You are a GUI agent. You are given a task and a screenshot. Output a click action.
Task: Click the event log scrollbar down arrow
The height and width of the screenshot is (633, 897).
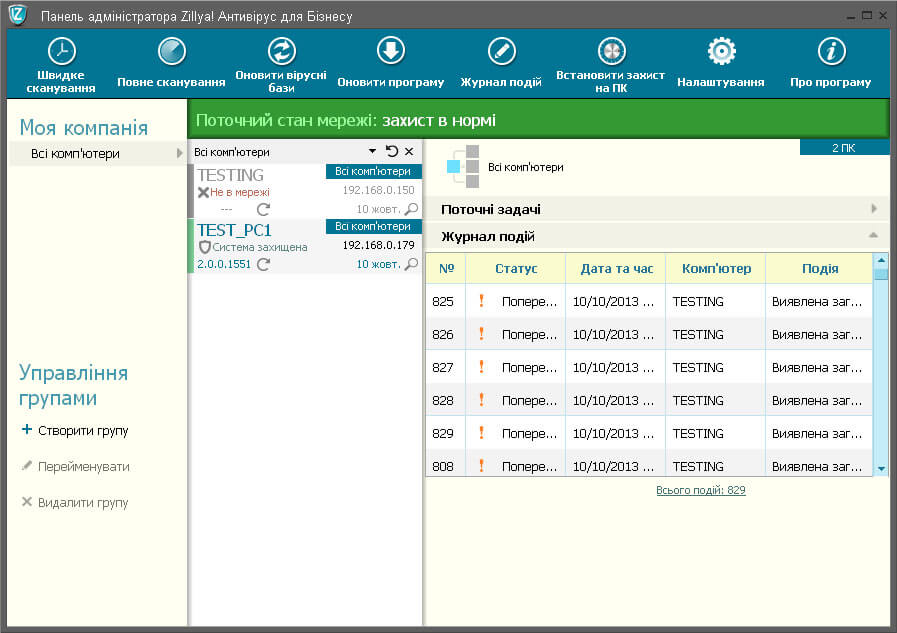click(x=881, y=469)
